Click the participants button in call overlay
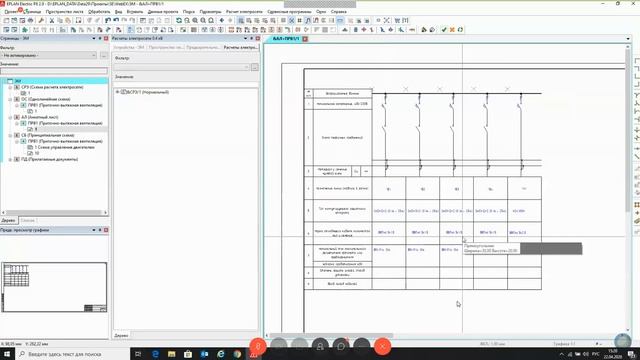The image size is (640, 360). [x=320, y=347]
